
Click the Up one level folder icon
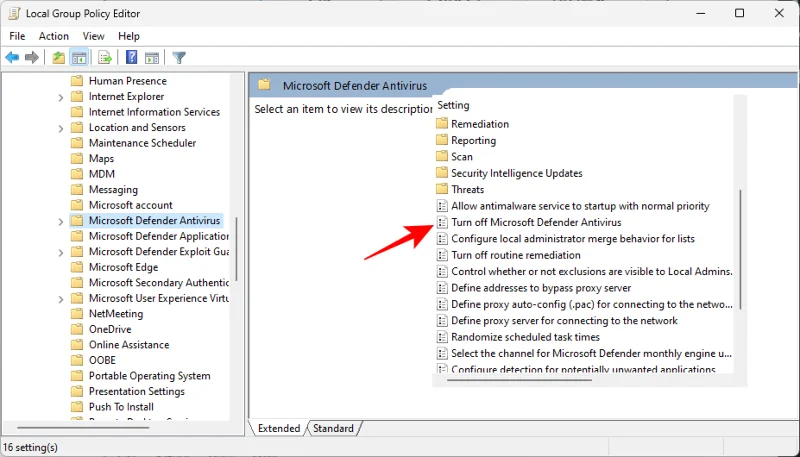pyautogui.click(x=59, y=58)
